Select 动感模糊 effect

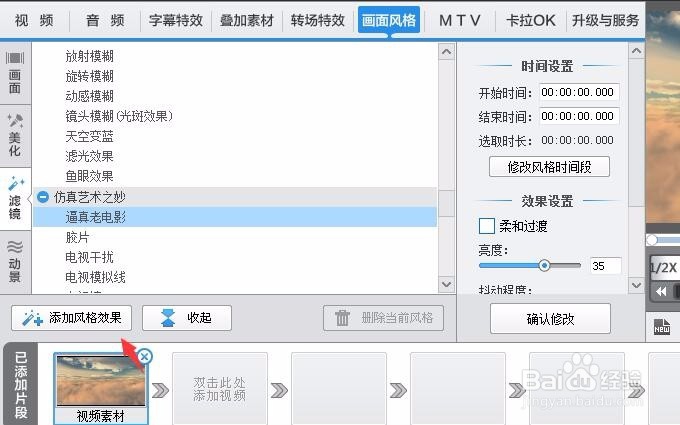click(89, 96)
